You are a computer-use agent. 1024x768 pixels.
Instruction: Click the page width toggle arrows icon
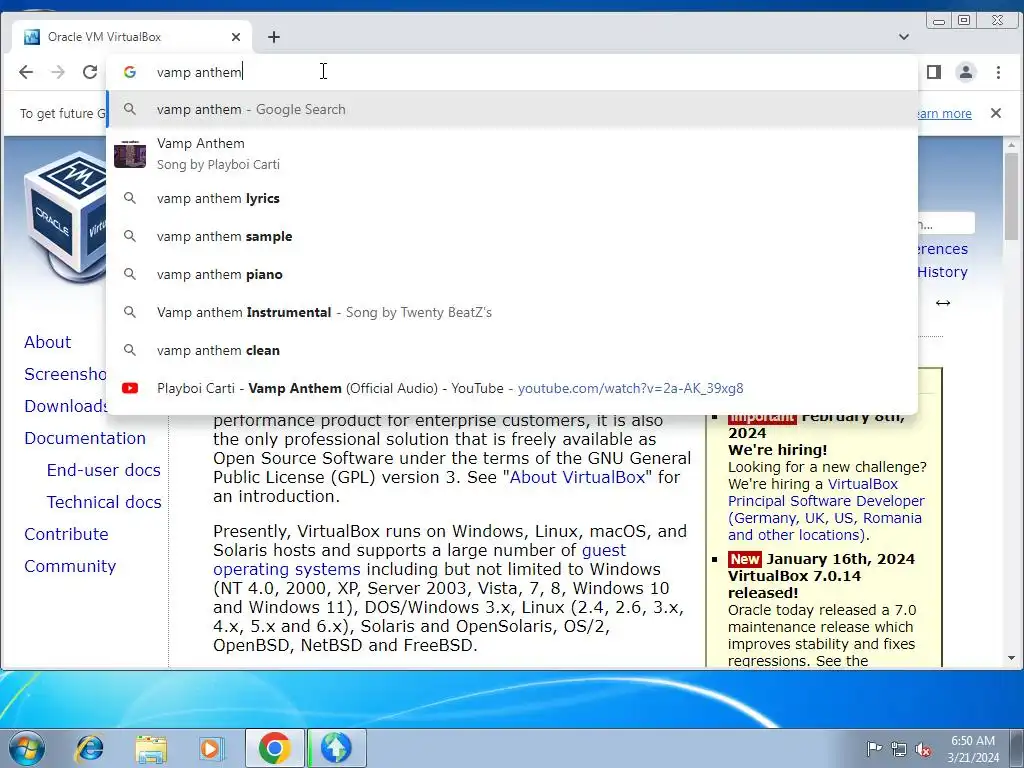942,302
